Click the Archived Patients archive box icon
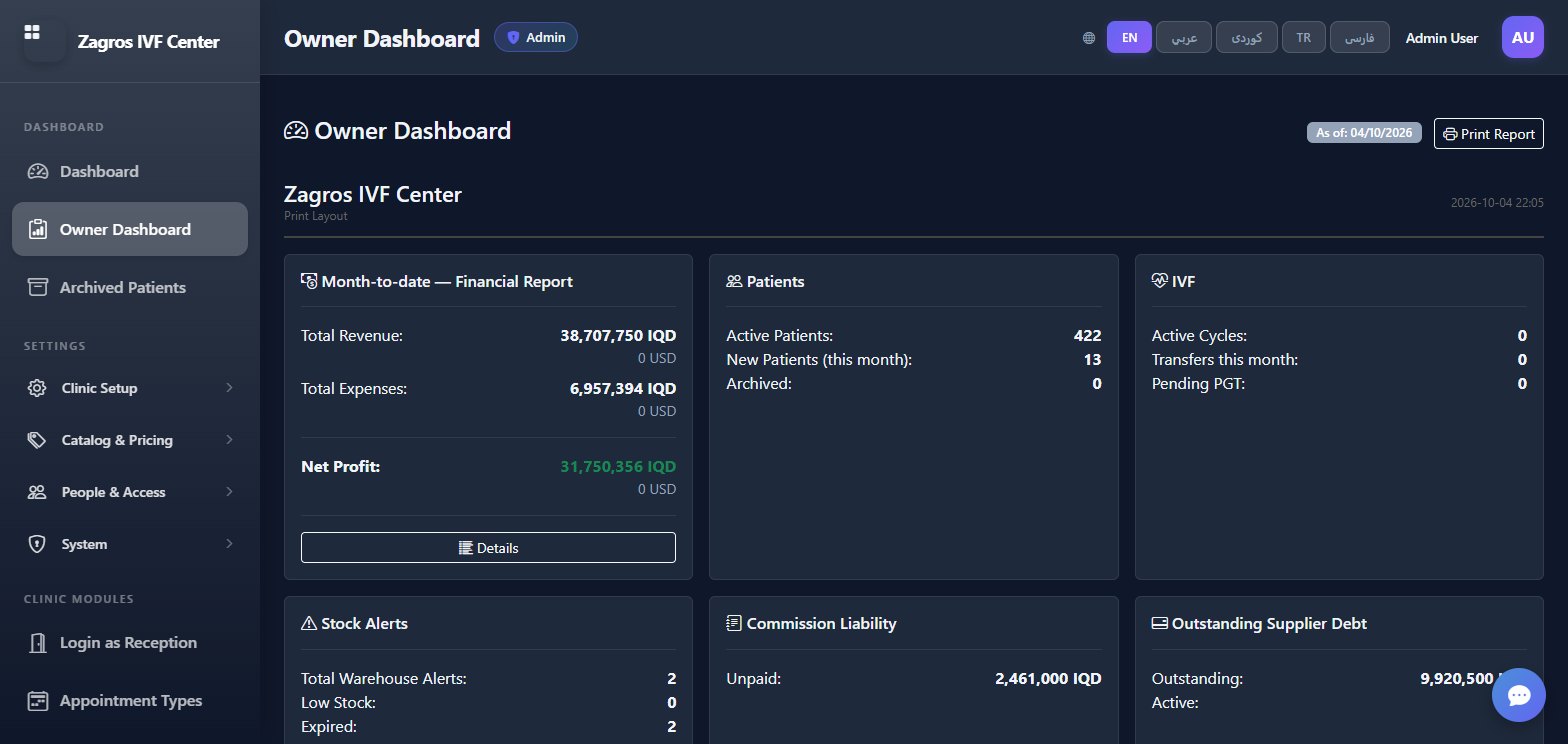Viewport: 1568px width, 744px height. point(38,287)
